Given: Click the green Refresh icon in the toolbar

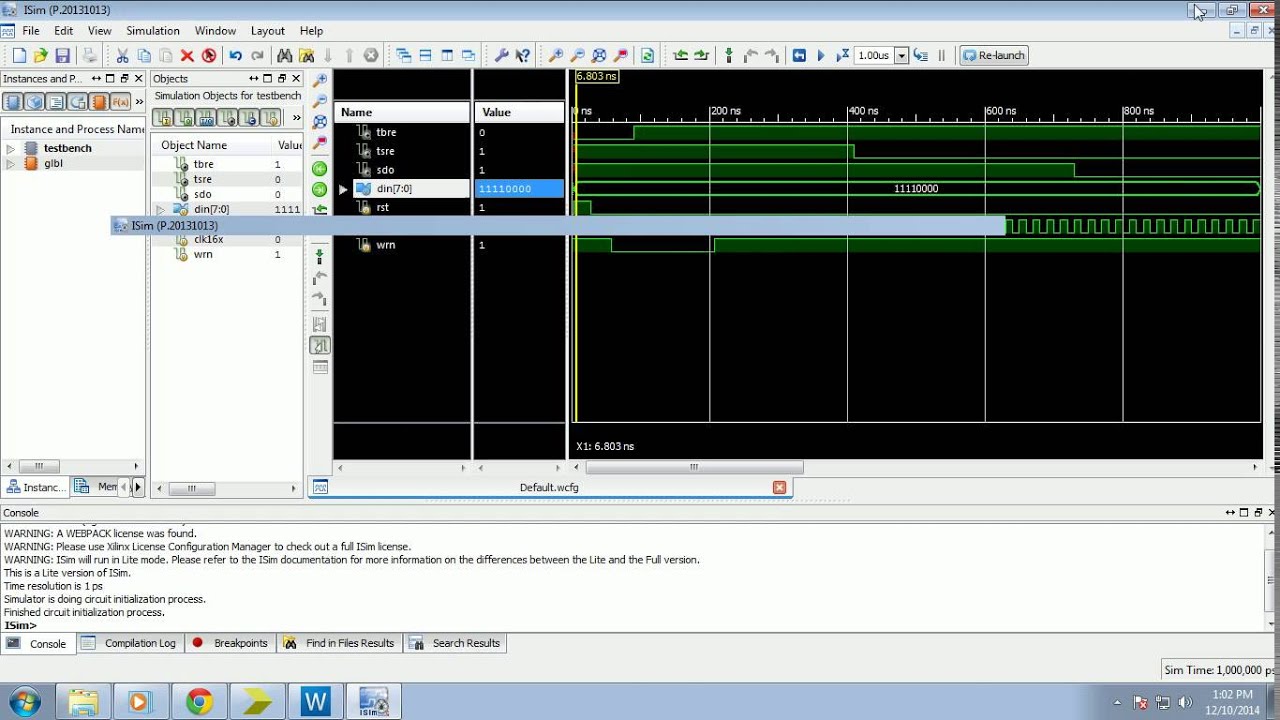Looking at the screenshot, I should click(x=648, y=56).
